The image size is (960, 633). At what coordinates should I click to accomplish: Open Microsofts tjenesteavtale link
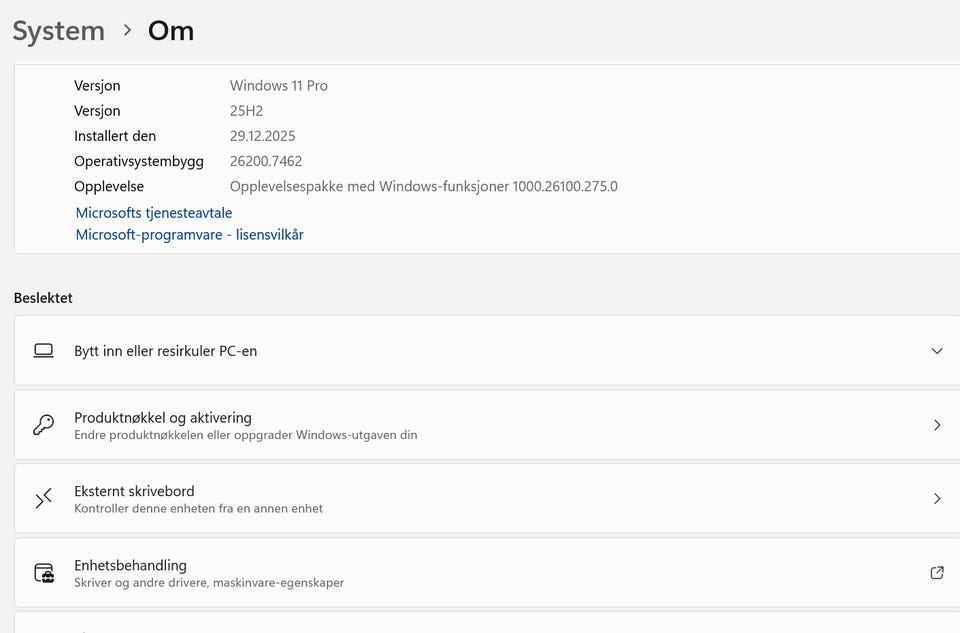(154, 213)
